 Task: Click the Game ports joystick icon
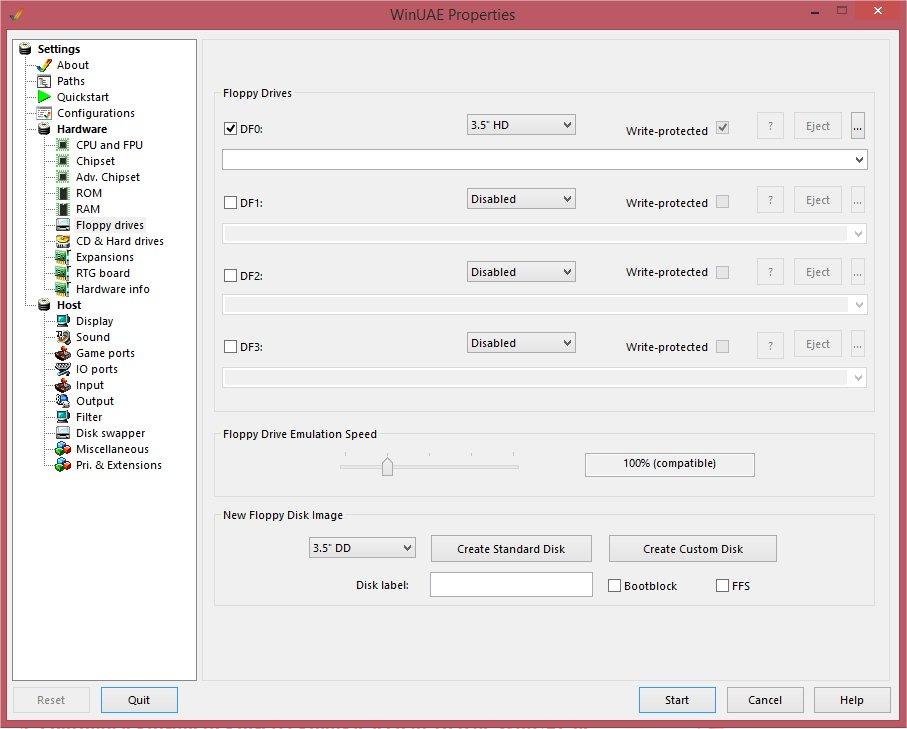(x=62, y=353)
